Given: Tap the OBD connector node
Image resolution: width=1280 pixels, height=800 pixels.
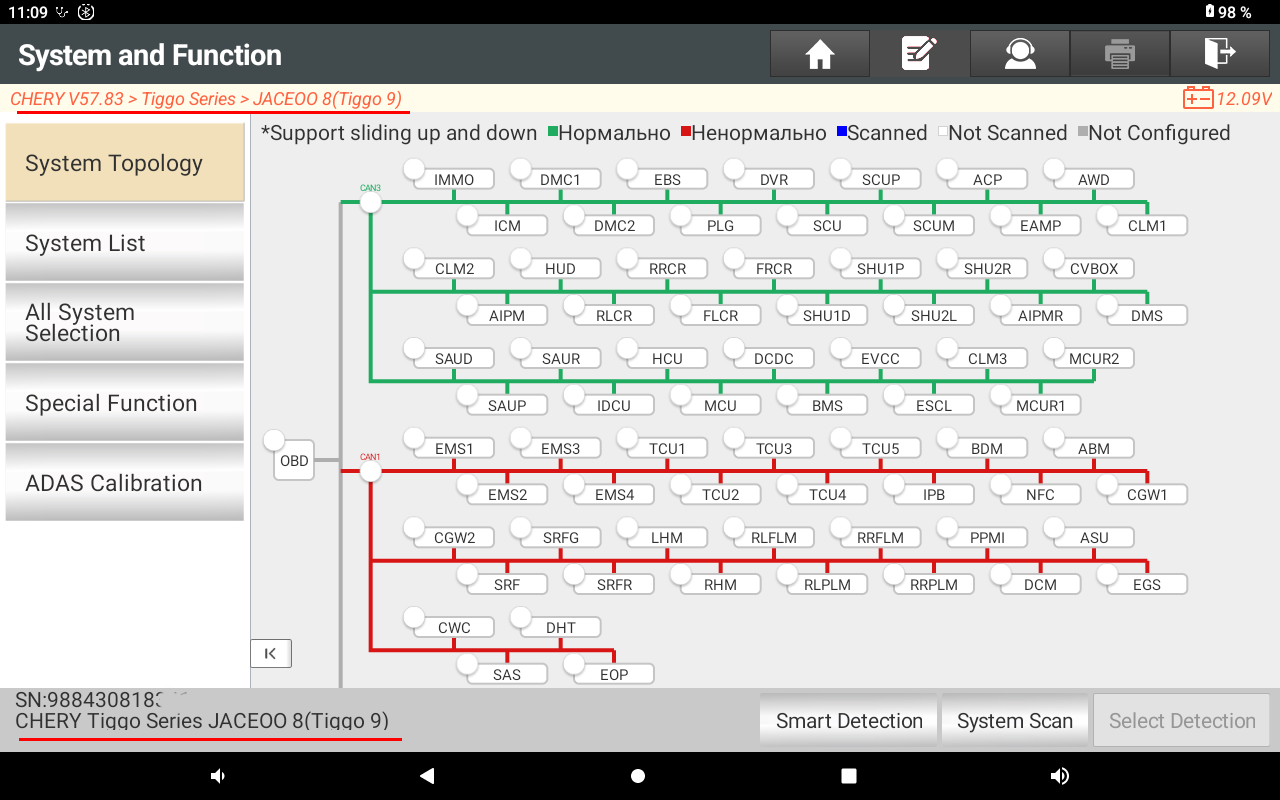Looking at the screenshot, I should [x=294, y=461].
